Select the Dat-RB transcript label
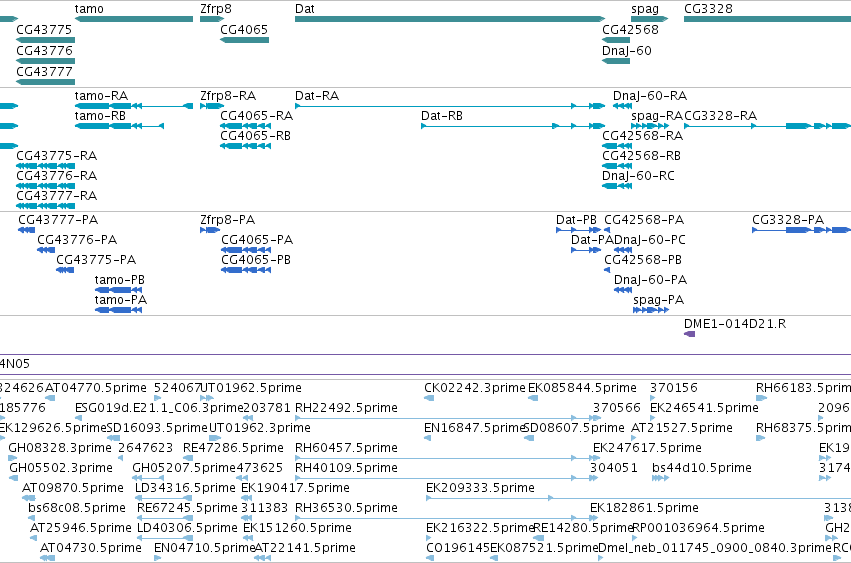This screenshot has height=563, width=851. [x=442, y=116]
